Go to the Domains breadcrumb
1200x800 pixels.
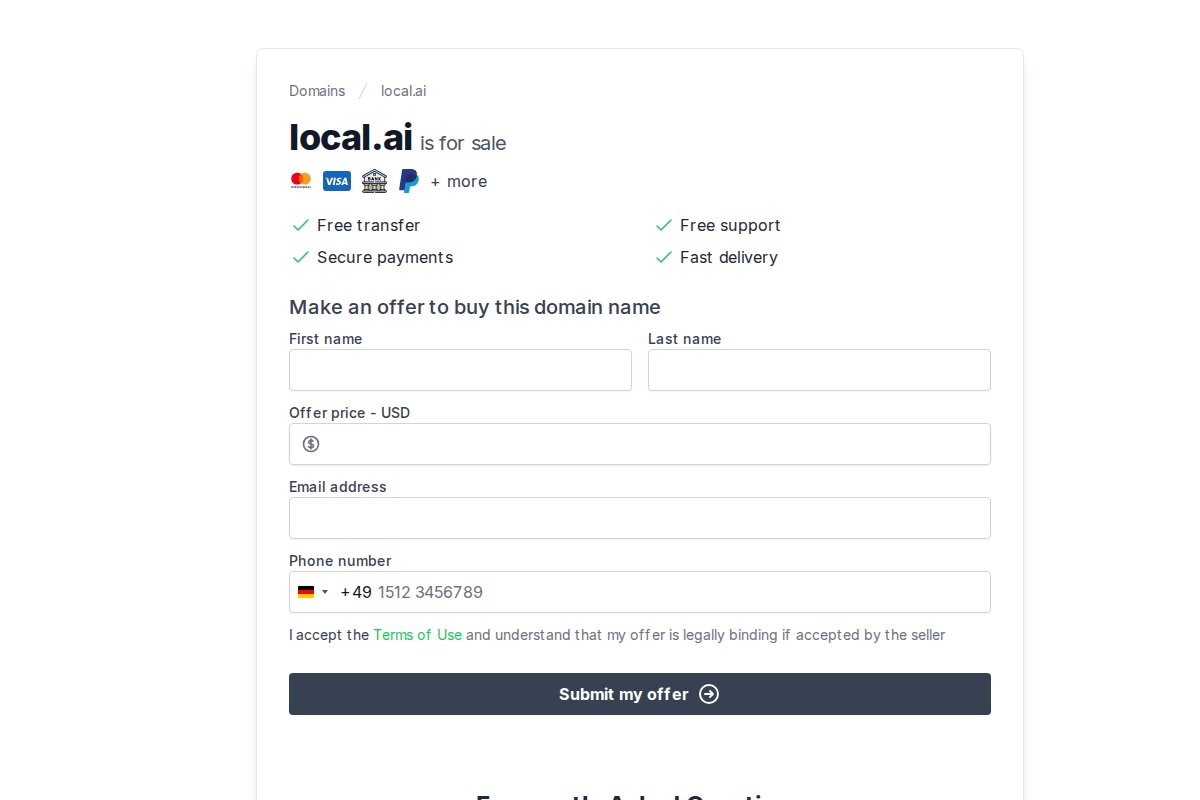pyautogui.click(x=317, y=91)
